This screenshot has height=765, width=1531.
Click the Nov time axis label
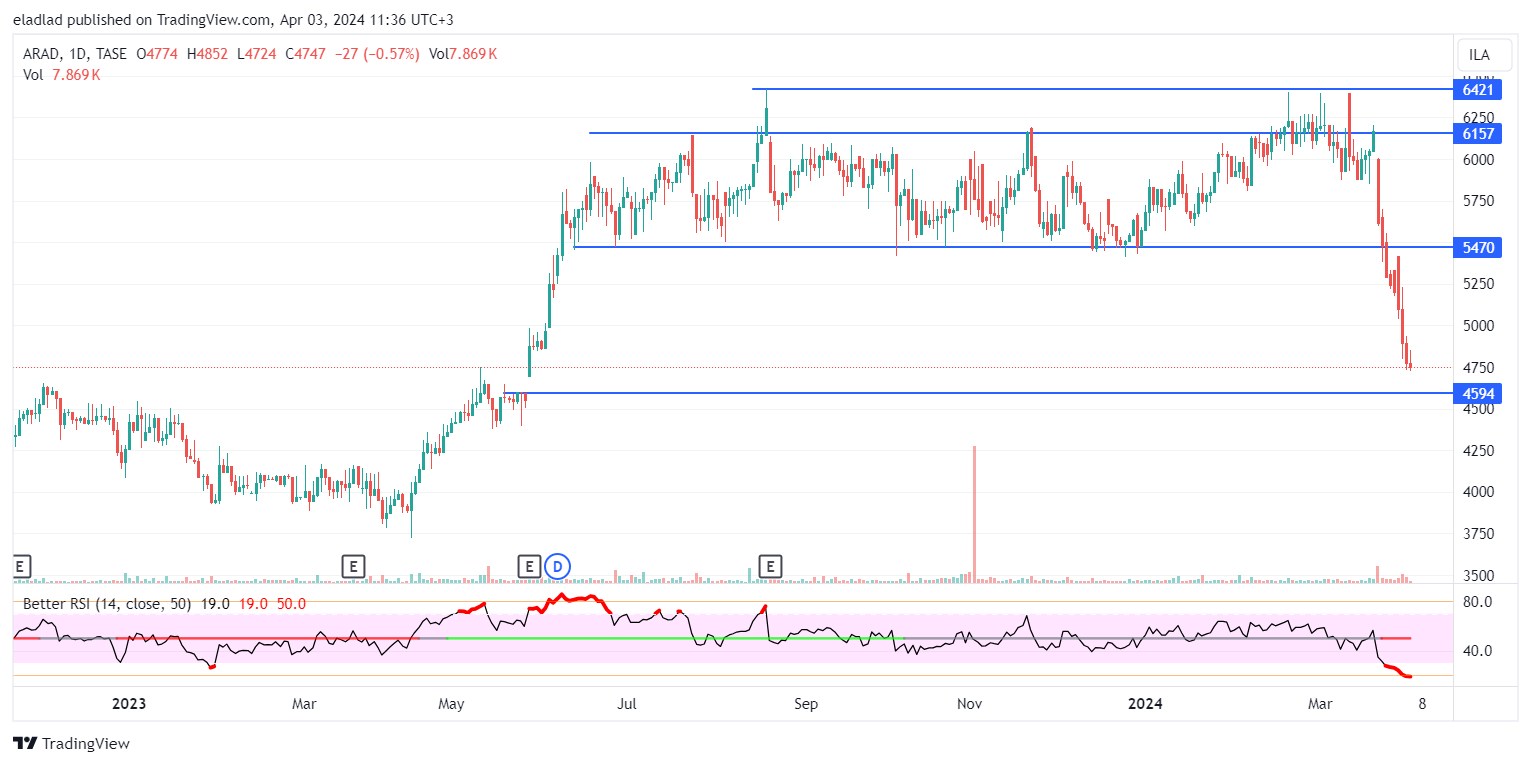(x=969, y=704)
